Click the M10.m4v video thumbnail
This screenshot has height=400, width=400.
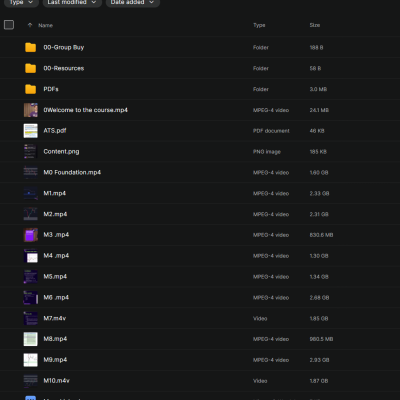pyautogui.click(x=30, y=381)
